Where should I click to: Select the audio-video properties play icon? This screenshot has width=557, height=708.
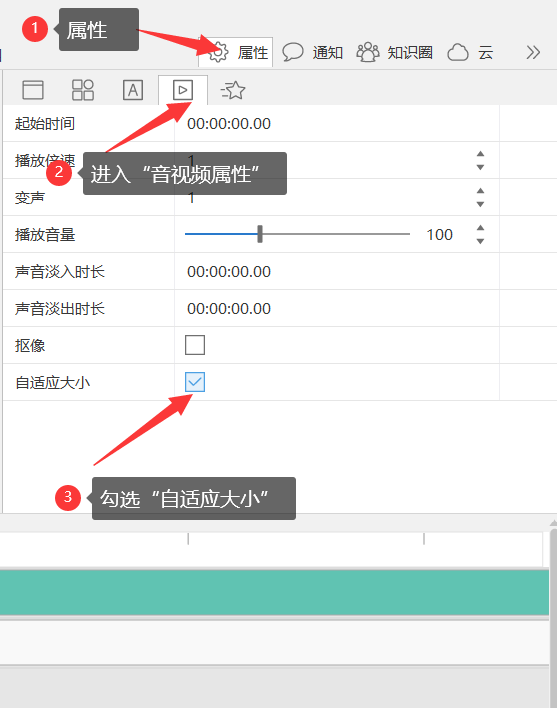click(183, 90)
